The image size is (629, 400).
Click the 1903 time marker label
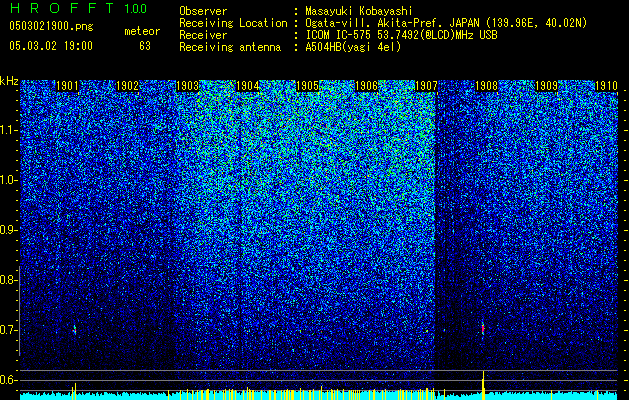(x=187, y=86)
